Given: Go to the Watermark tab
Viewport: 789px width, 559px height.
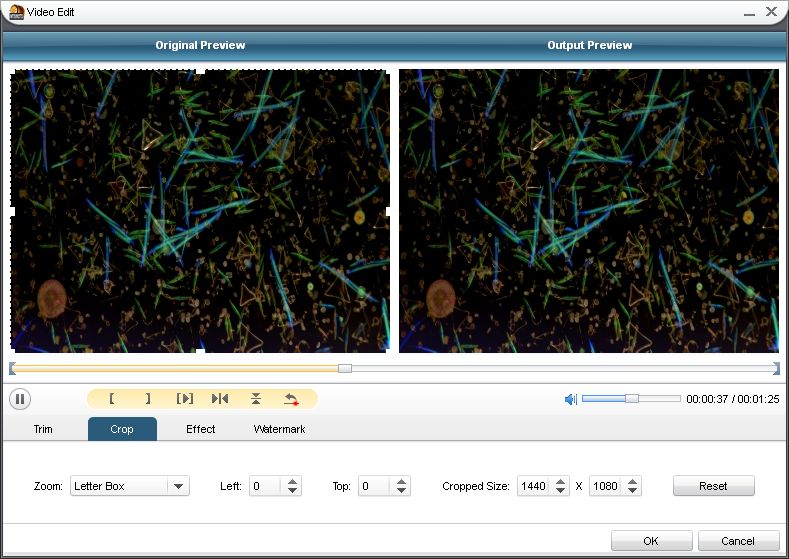Looking at the screenshot, I should (x=279, y=429).
